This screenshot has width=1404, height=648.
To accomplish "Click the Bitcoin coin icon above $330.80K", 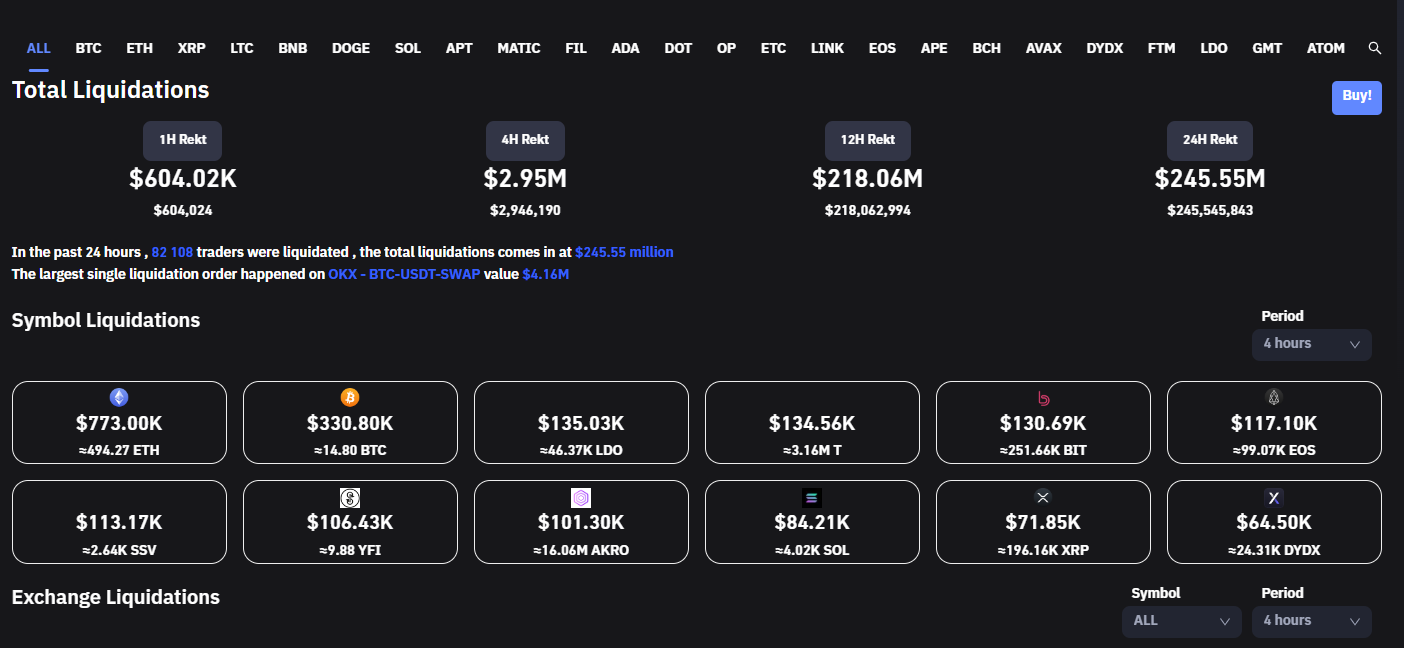I will (350, 396).
